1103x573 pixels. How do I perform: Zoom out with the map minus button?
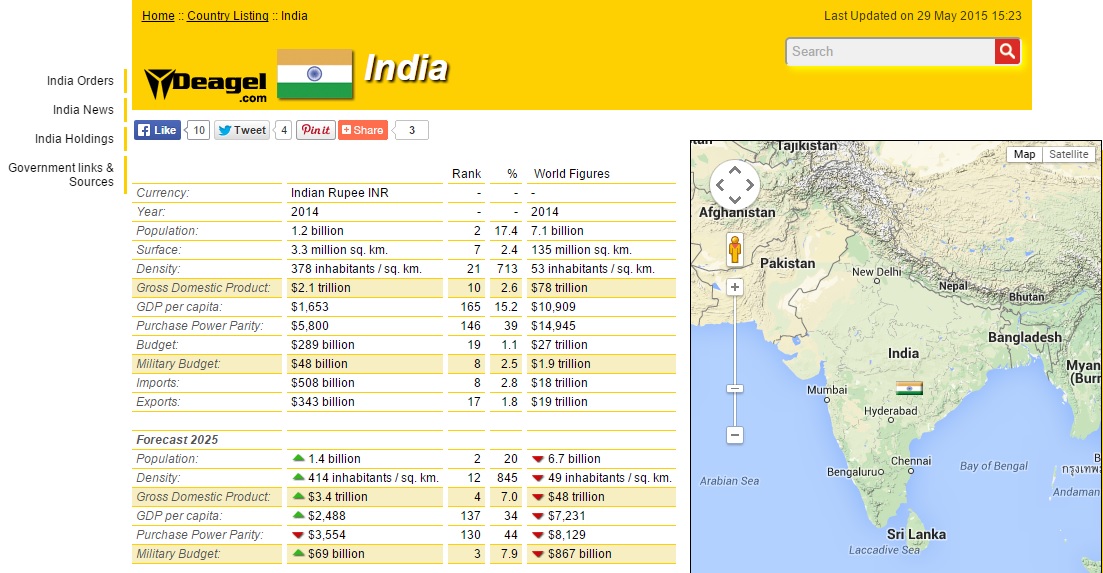tap(735, 435)
